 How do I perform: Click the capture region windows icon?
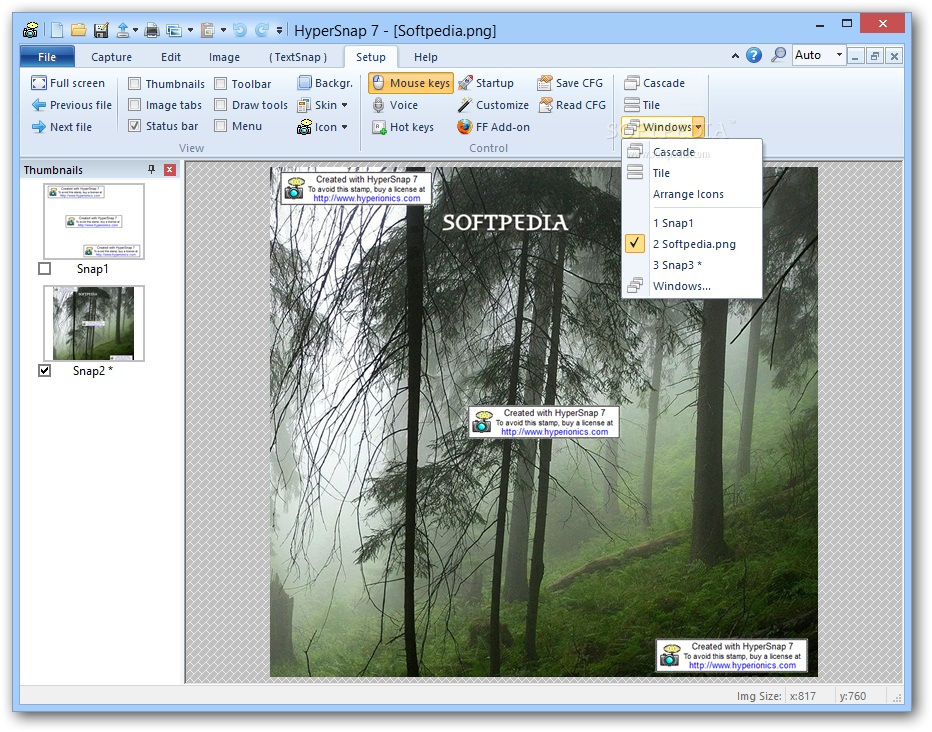tap(174, 30)
